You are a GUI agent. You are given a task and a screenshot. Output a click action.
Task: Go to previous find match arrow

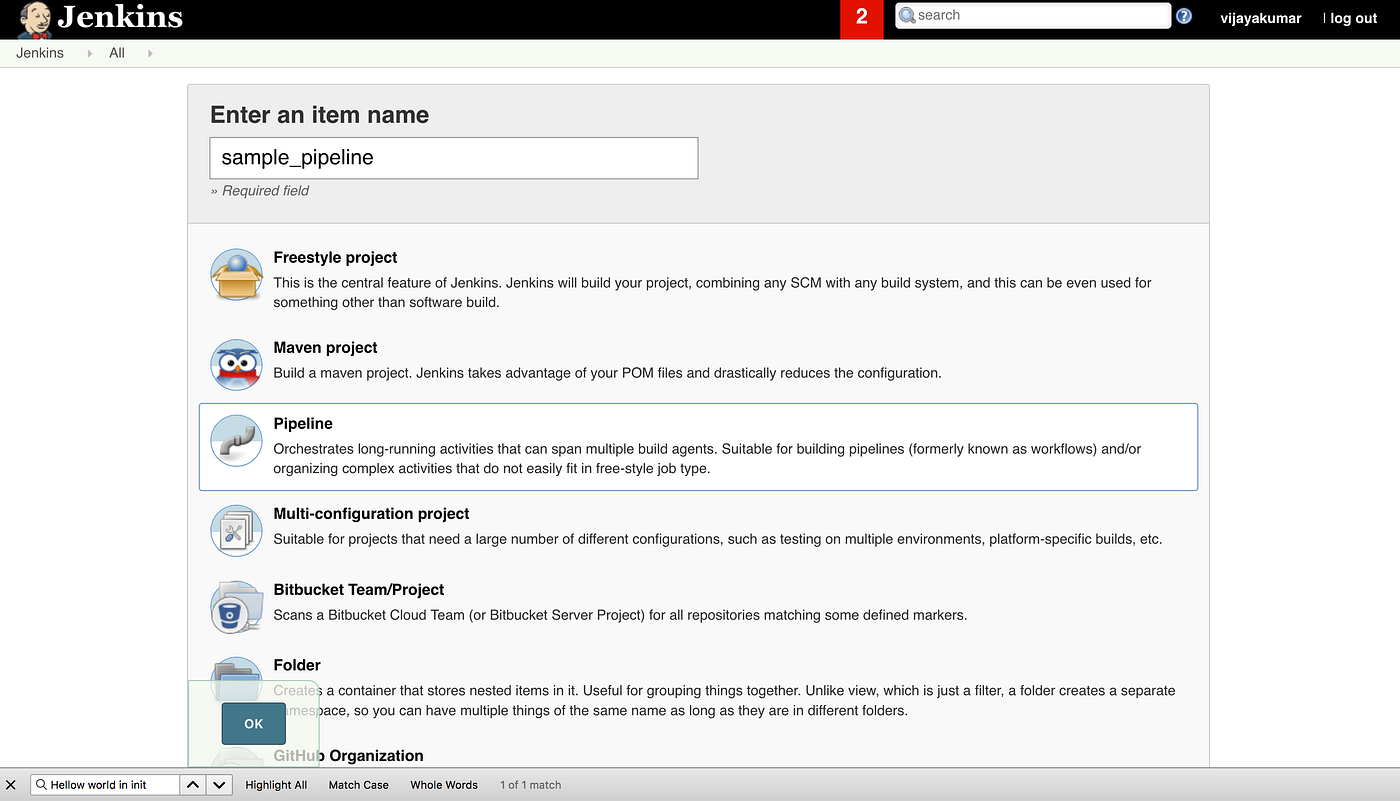194,785
